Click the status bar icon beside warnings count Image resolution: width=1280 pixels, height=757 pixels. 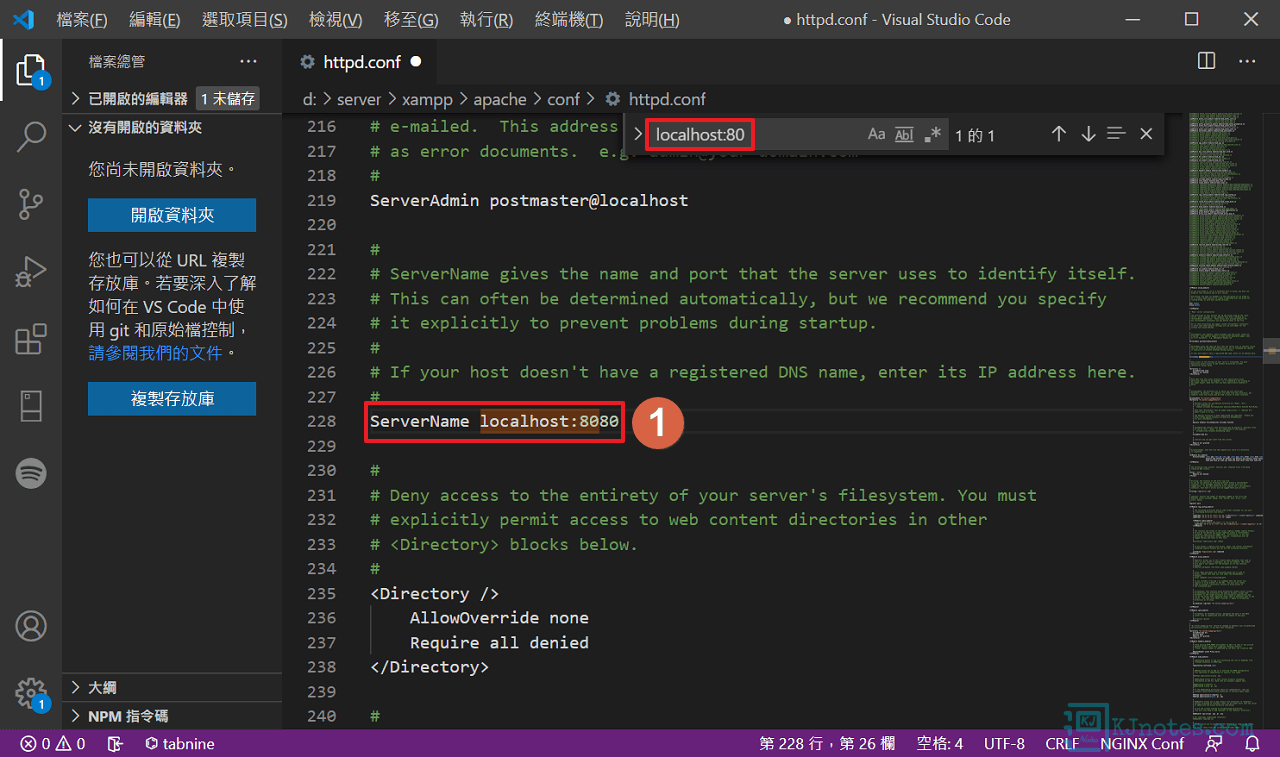click(116, 744)
